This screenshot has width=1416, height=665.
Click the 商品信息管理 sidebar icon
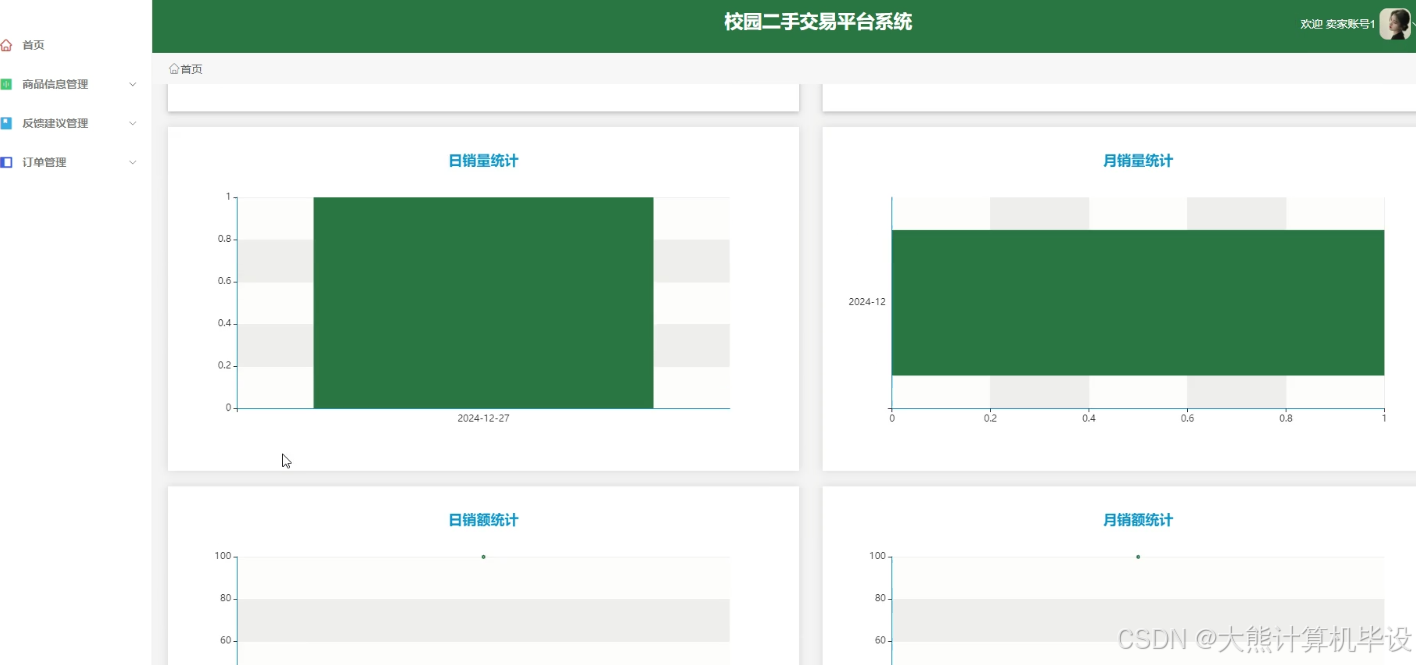(6, 84)
